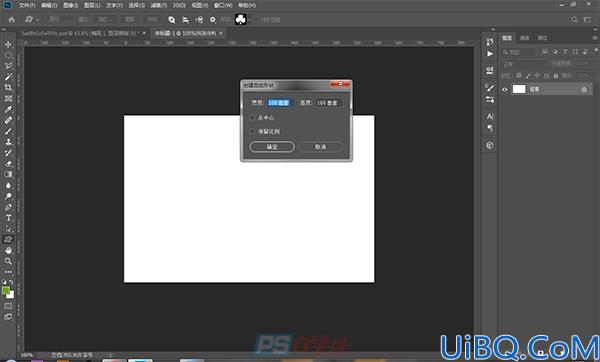Open the 文件(F) menu

pos(27,5)
